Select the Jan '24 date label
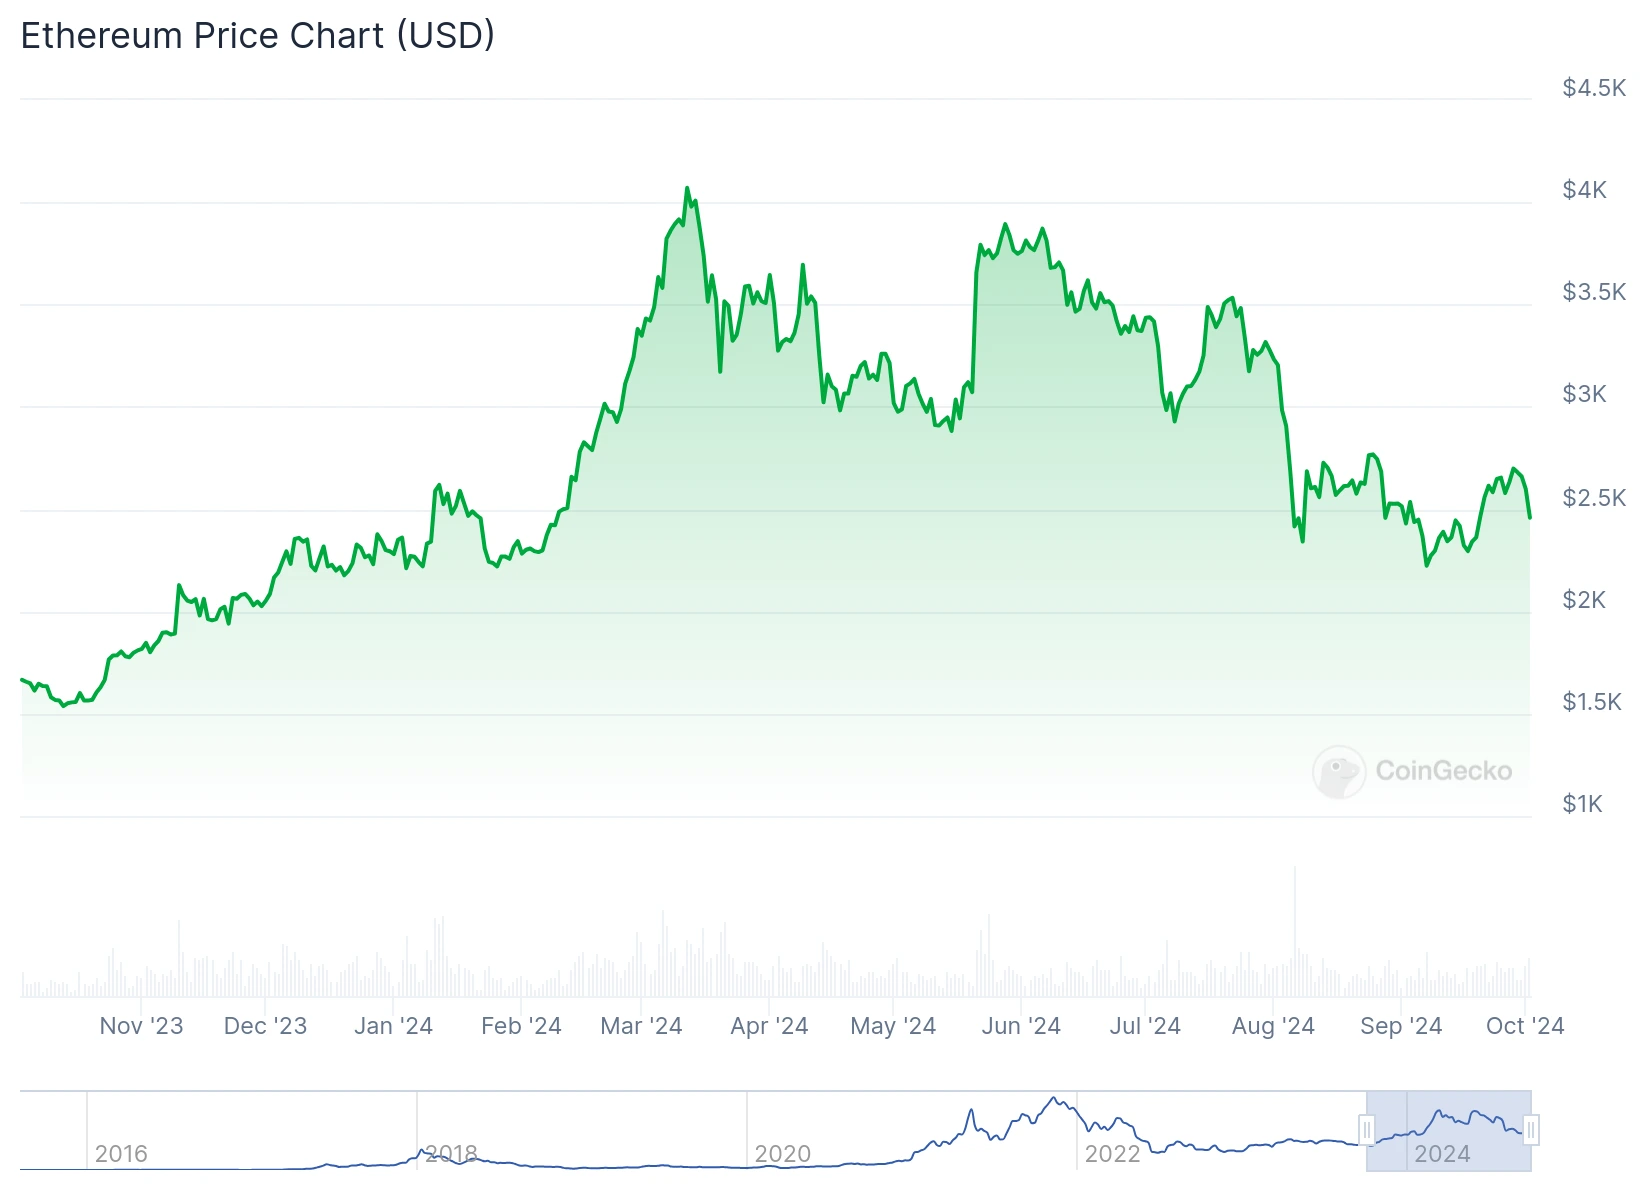The image size is (1644, 1200). [x=393, y=1026]
